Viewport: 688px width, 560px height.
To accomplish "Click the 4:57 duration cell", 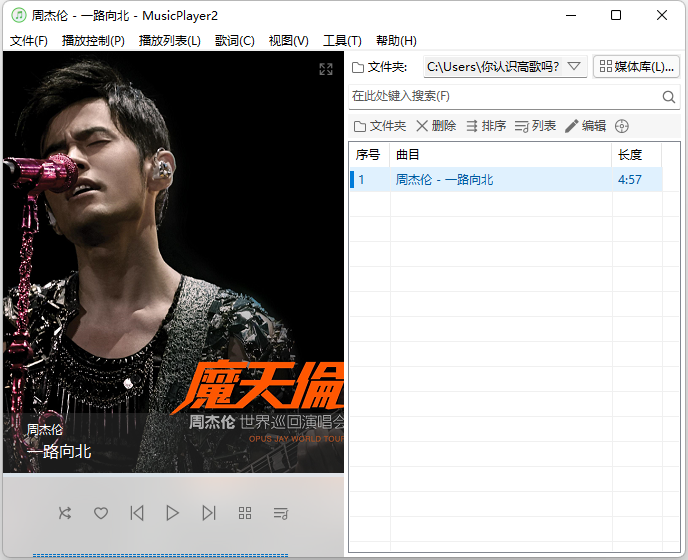I will point(637,179).
